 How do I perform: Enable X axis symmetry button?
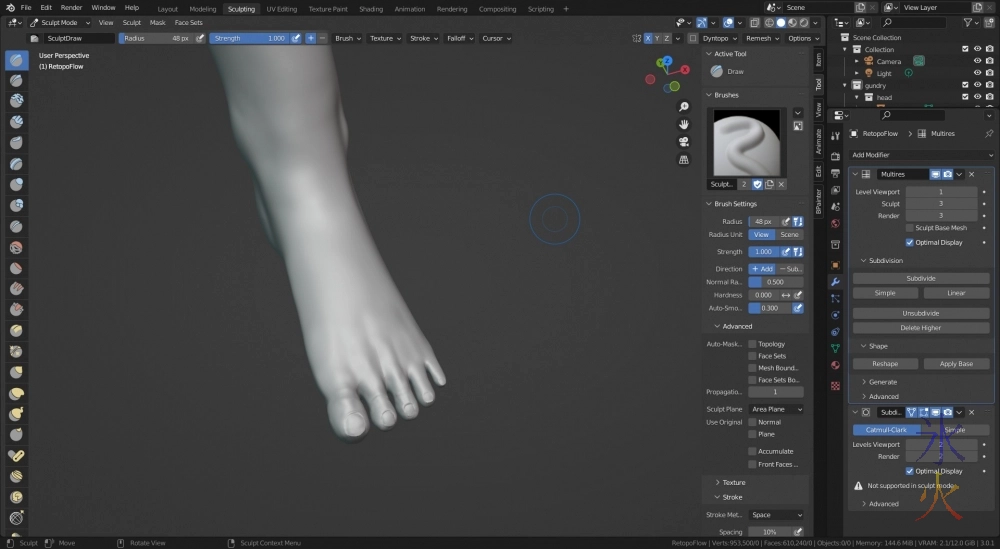[648, 38]
